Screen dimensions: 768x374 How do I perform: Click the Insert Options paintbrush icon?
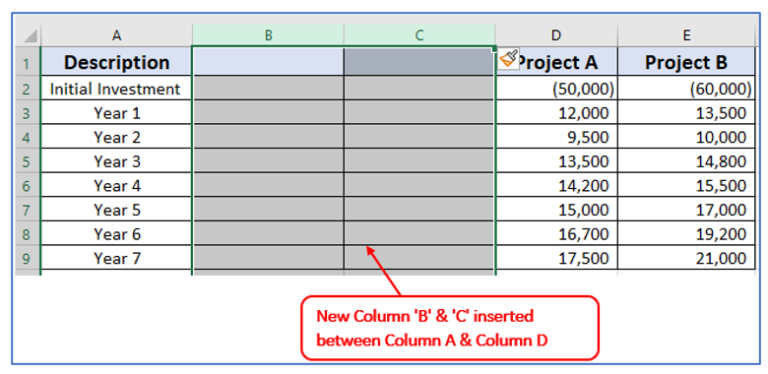coord(509,59)
